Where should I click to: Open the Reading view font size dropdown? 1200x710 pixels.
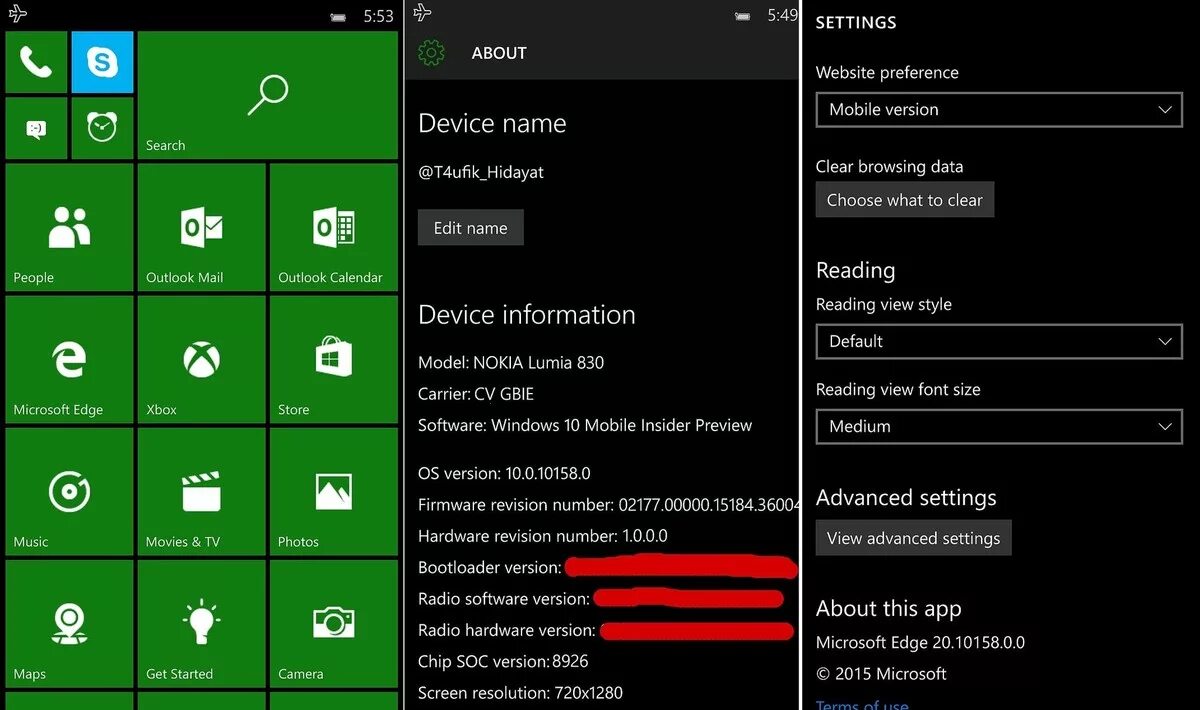coord(999,426)
